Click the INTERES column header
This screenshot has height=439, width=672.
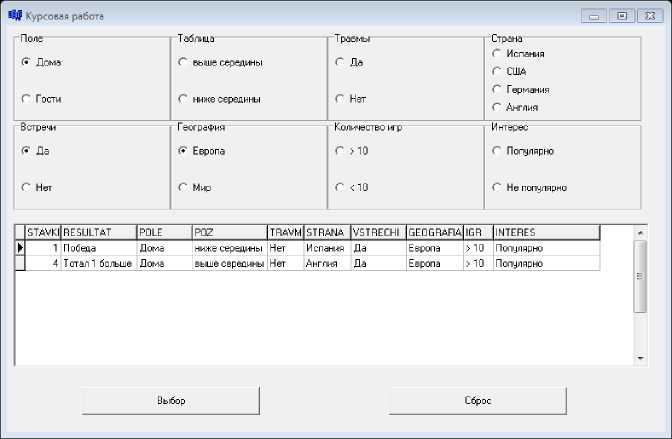(x=547, y=232)
